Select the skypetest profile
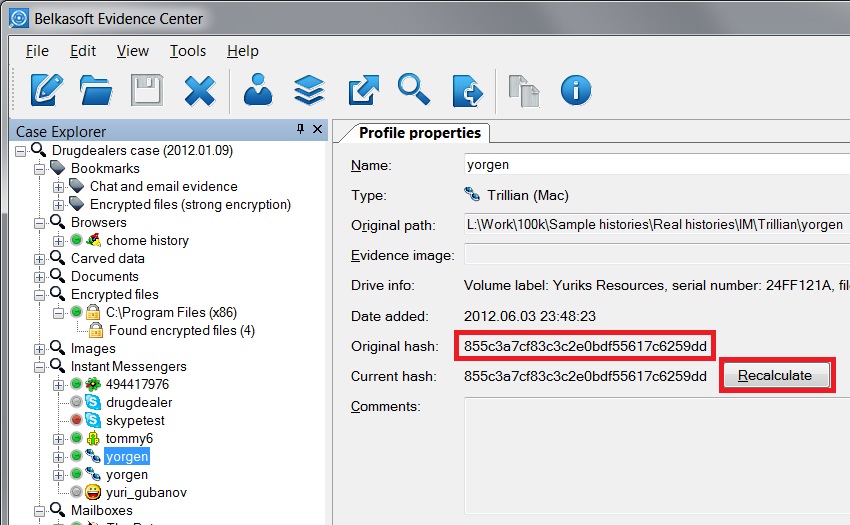This screenshot has width=850, height=525. point(135,420)
